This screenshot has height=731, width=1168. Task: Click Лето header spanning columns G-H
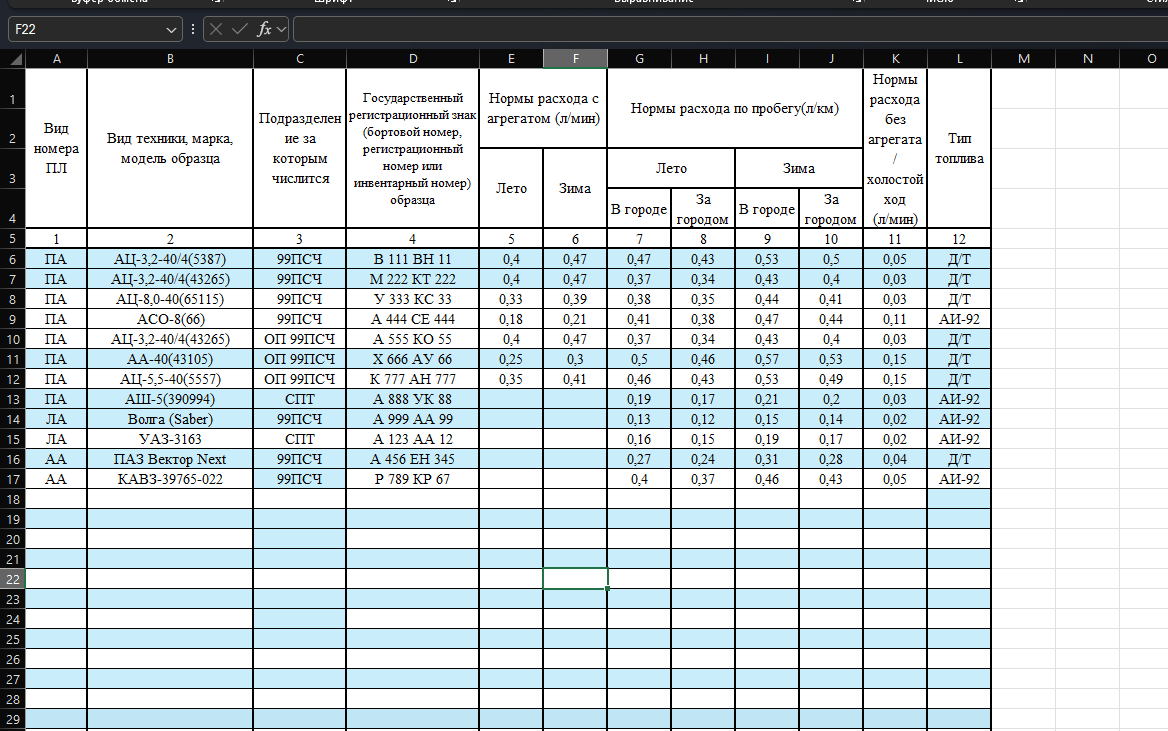coord(671,168)
